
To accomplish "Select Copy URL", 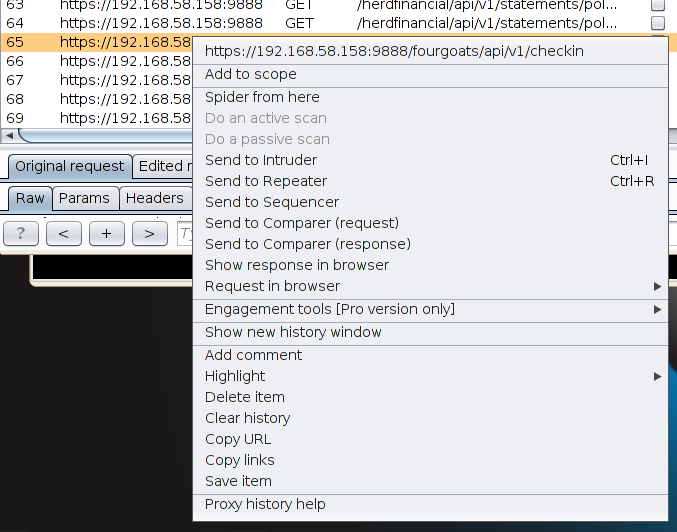I will click(x=430, y=439).
